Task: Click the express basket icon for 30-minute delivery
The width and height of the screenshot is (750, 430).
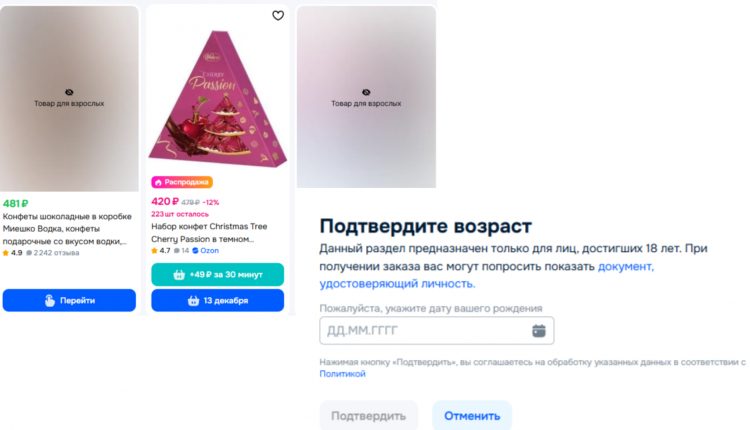Action: [179, 275]
